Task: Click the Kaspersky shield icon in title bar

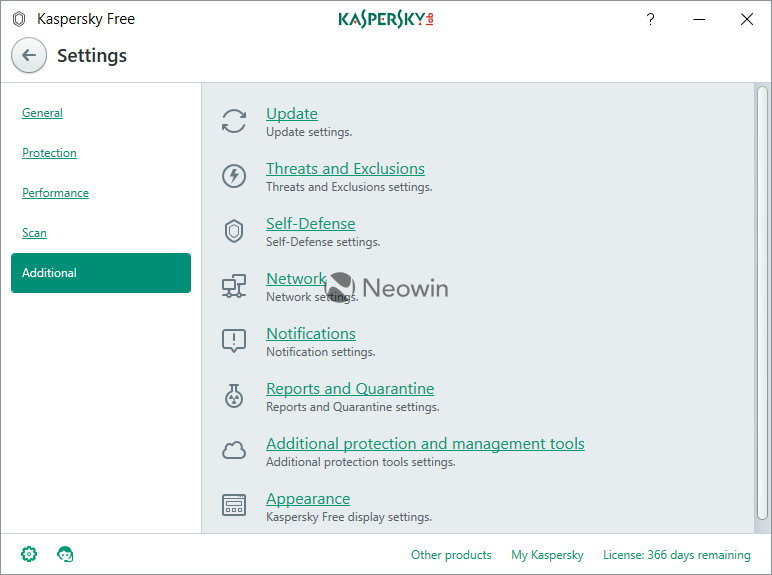Action: pos(19,19)
